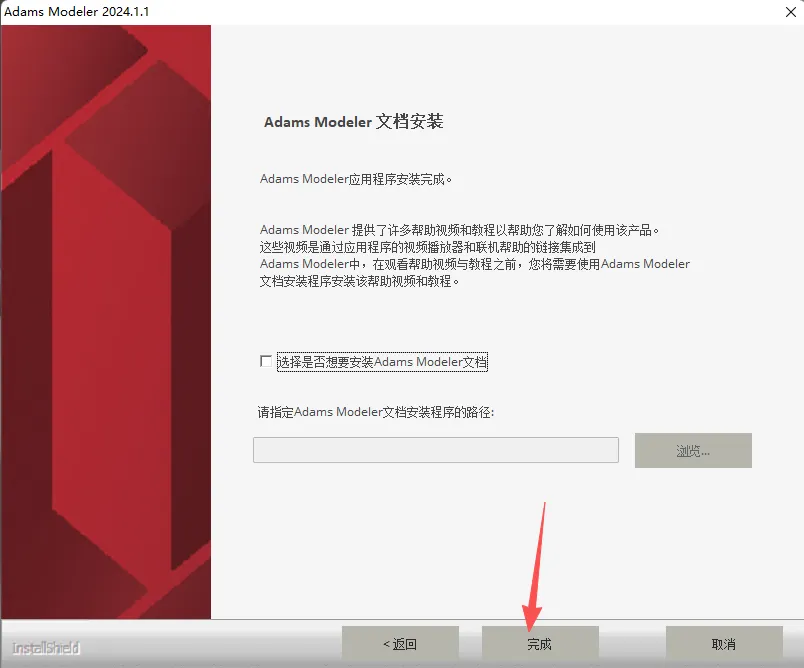Go back with the <返回 button
This screenshot has height=668, width=804.
pos(400,644)
